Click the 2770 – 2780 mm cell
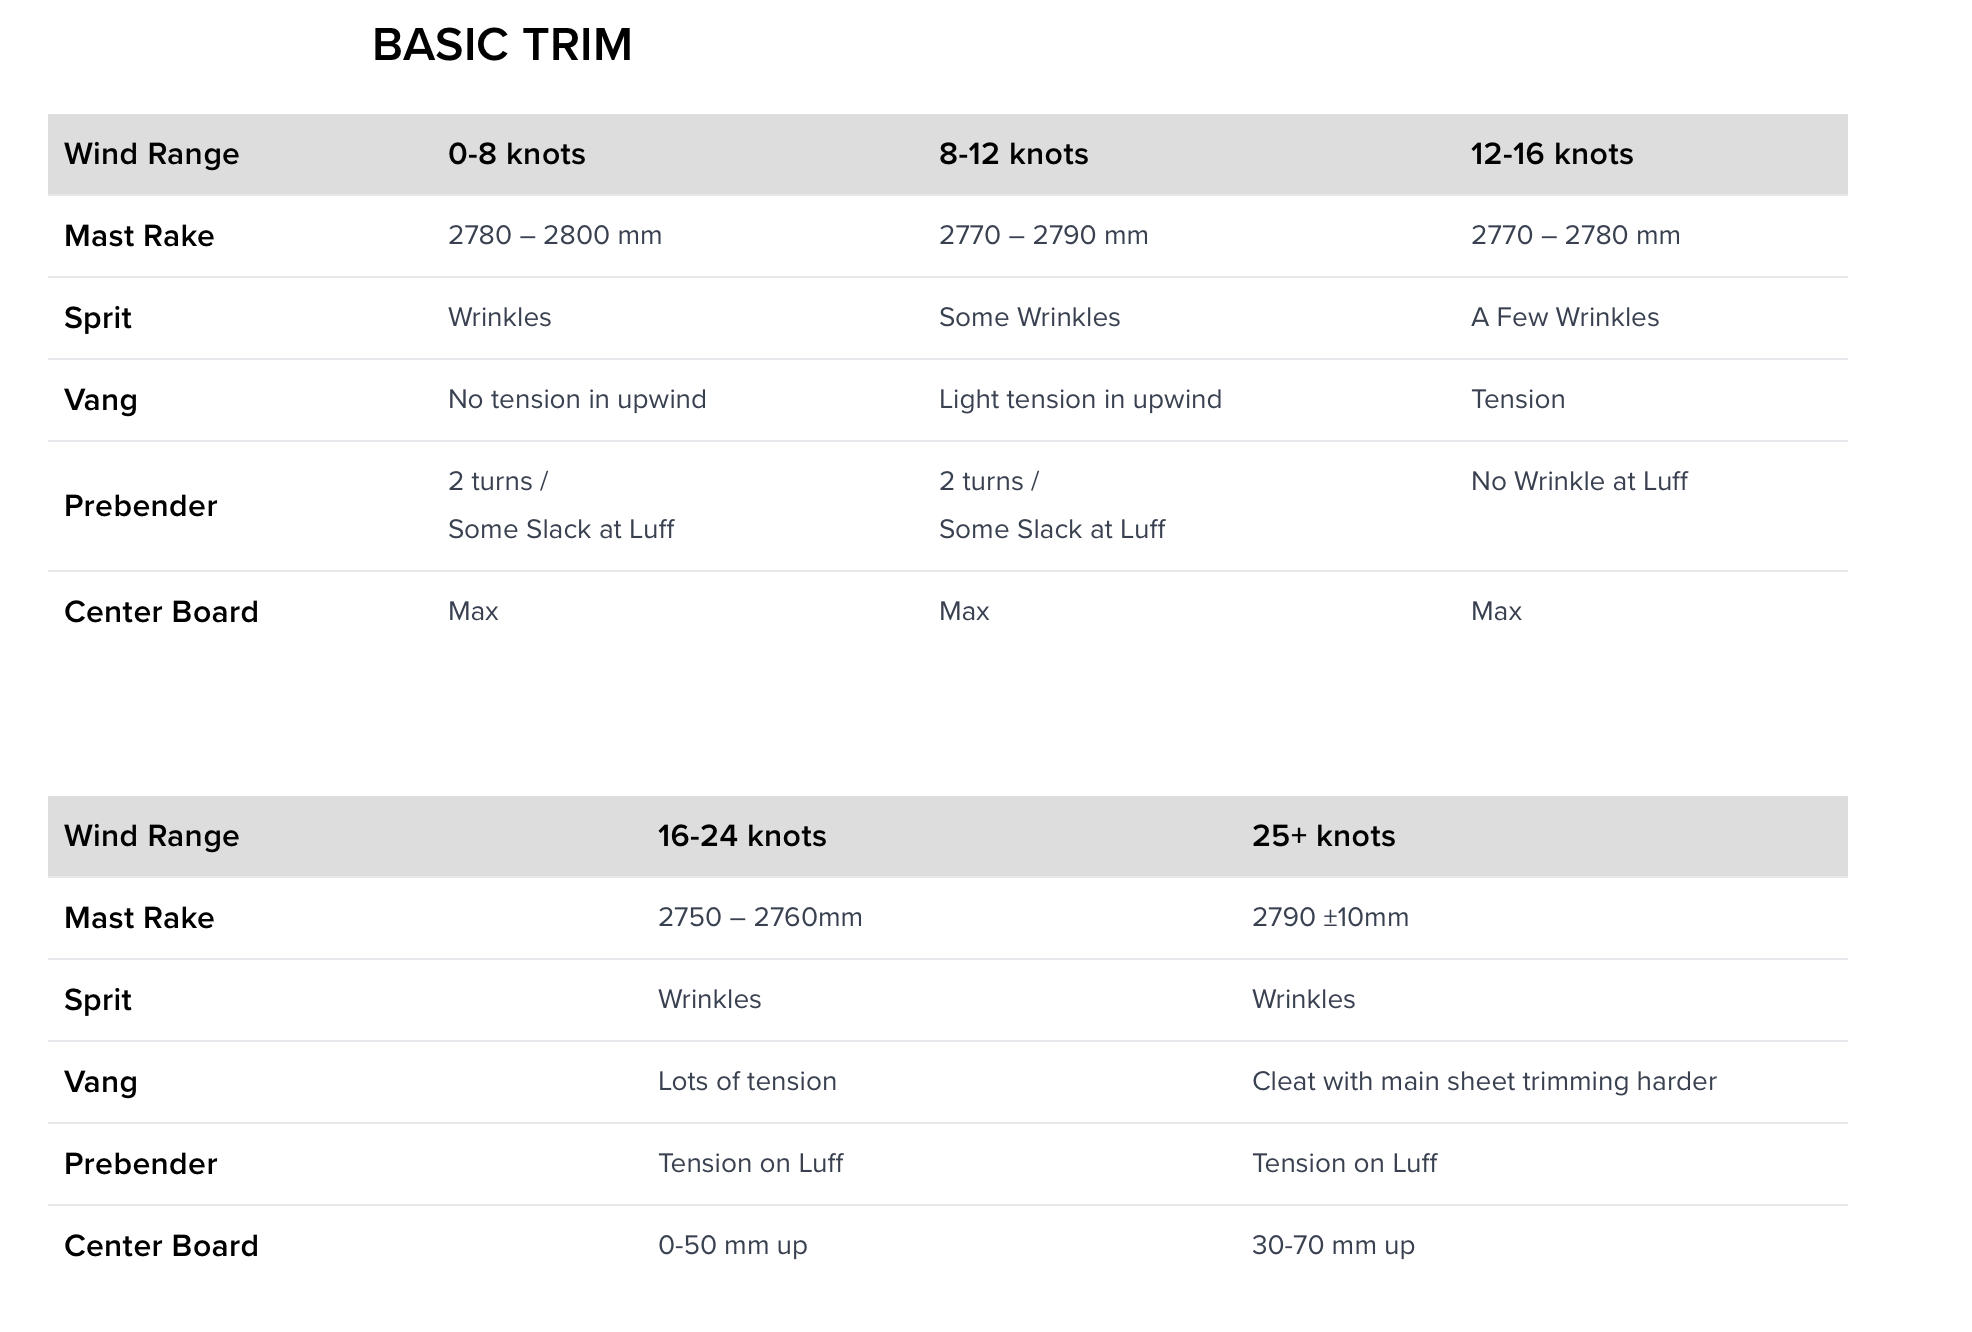 1575,235
